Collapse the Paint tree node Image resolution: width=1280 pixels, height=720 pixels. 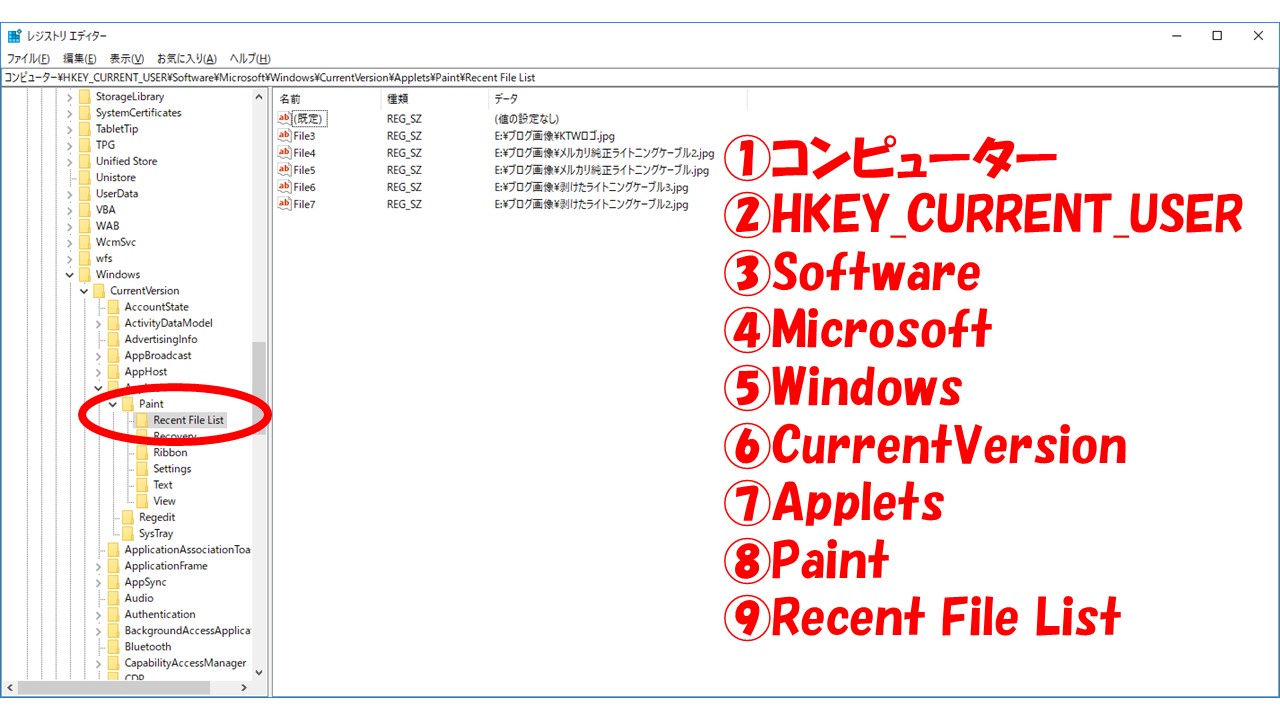pos(113,404)
